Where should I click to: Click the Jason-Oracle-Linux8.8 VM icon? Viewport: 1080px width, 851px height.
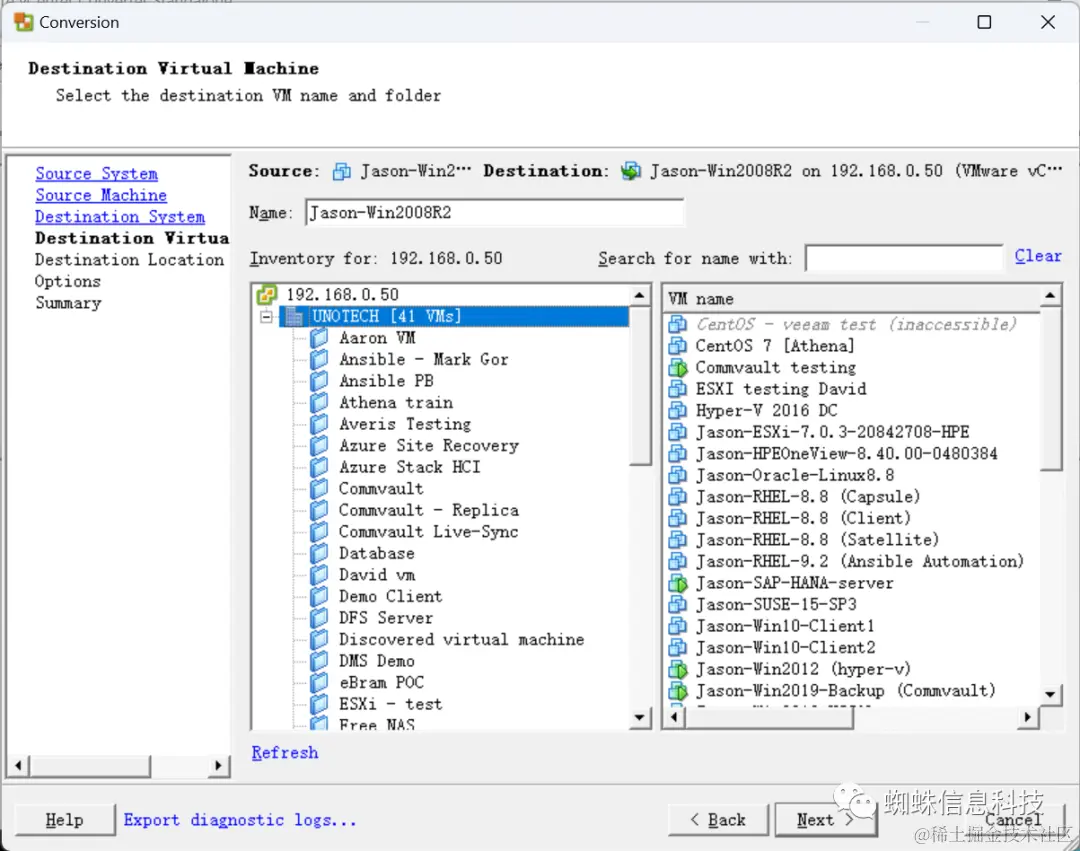click(x=678, y=475)
